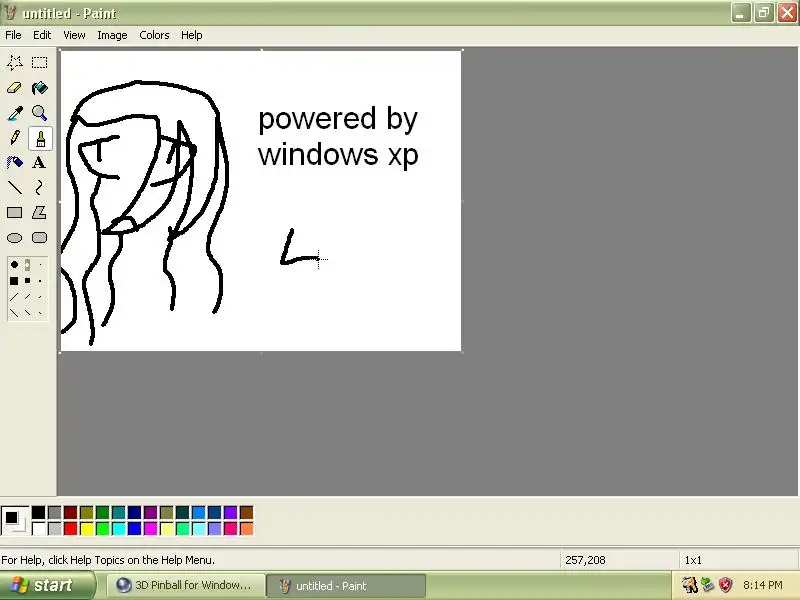Activate the Pick Color eyedropper tool
Viewport: 800px width, 600px height.
[14, 113]
